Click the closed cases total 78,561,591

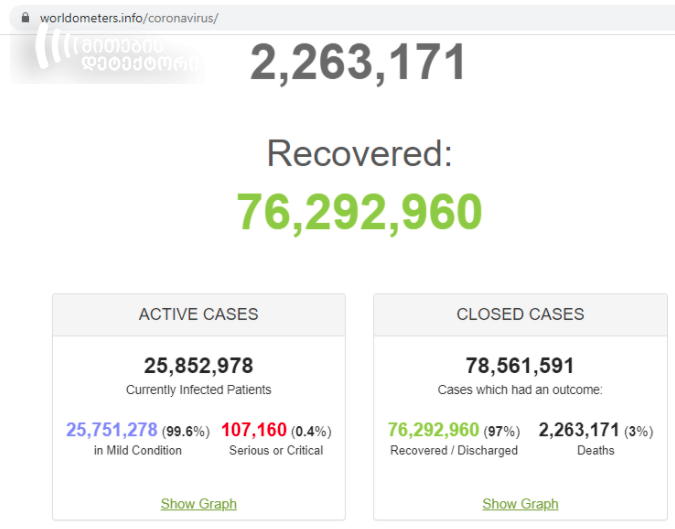520,365
